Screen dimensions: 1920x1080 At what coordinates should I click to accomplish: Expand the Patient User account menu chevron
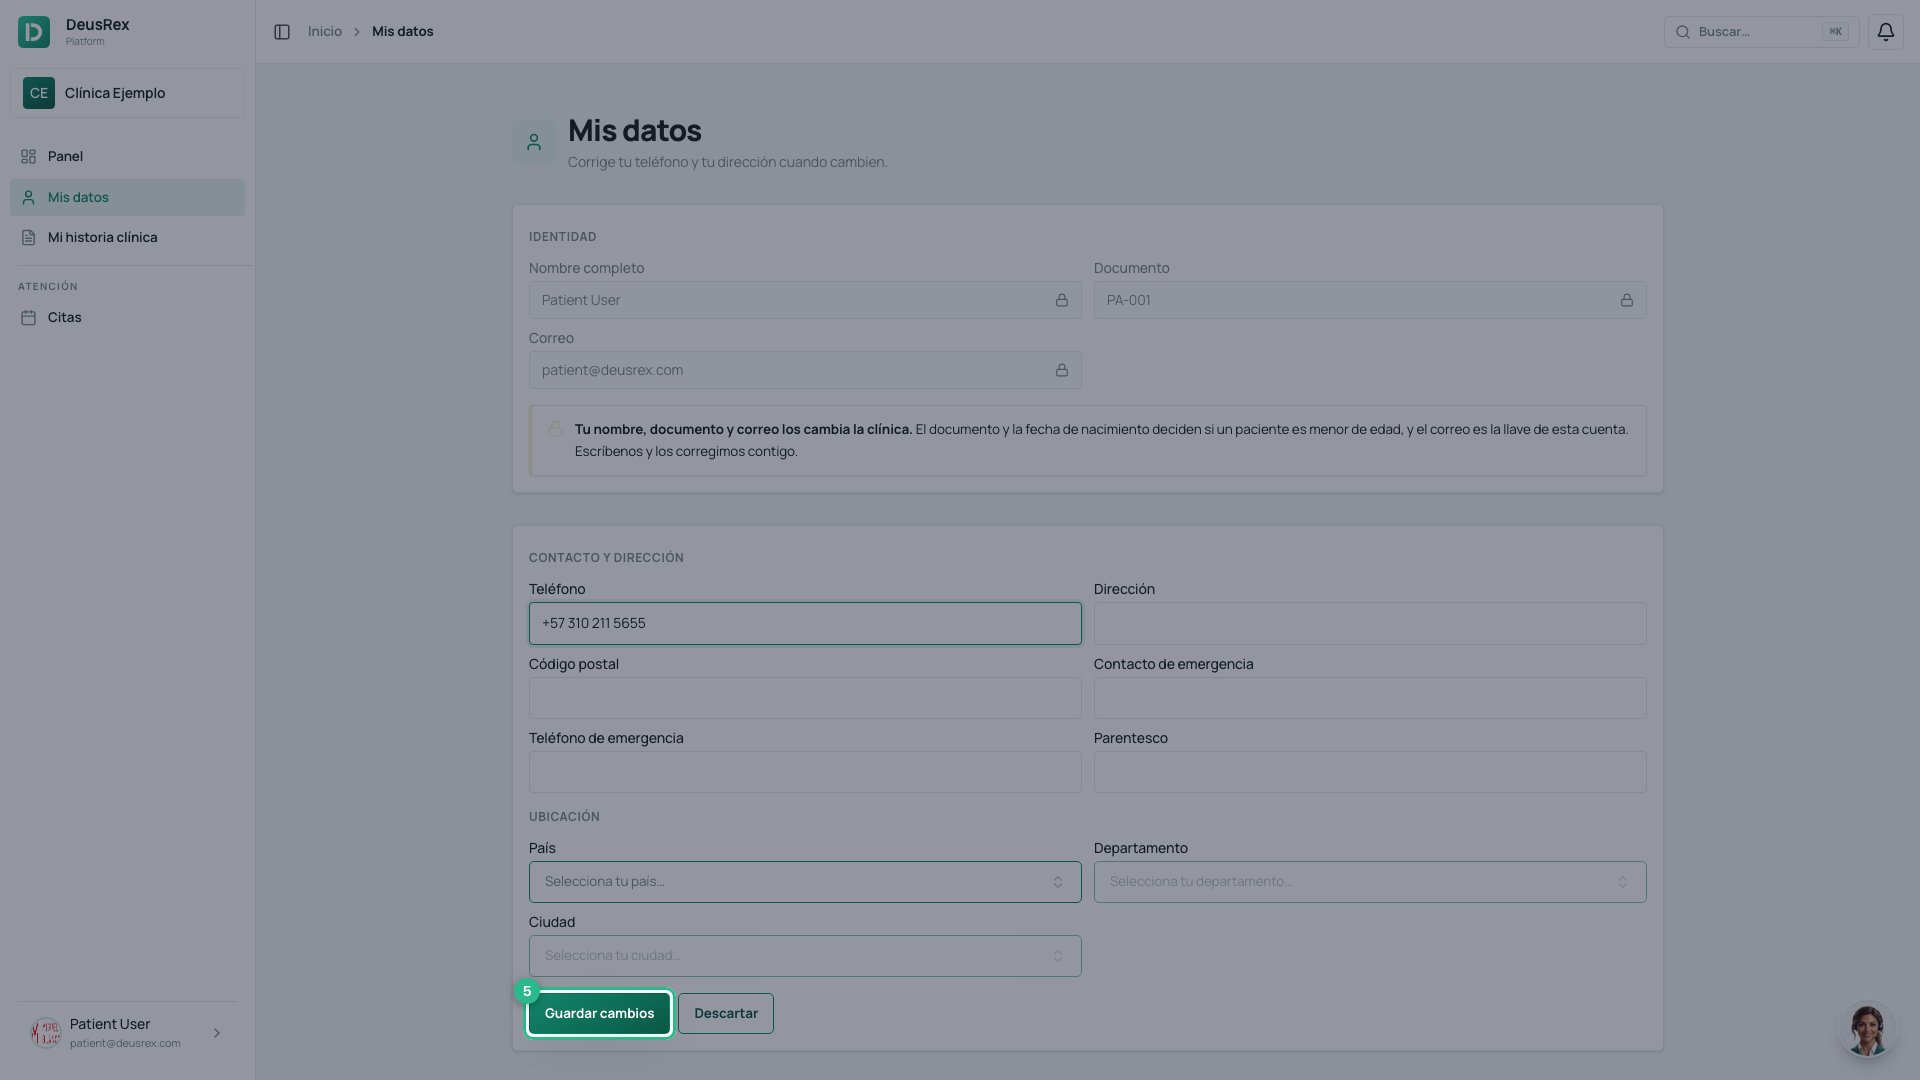click(217, 1033)
